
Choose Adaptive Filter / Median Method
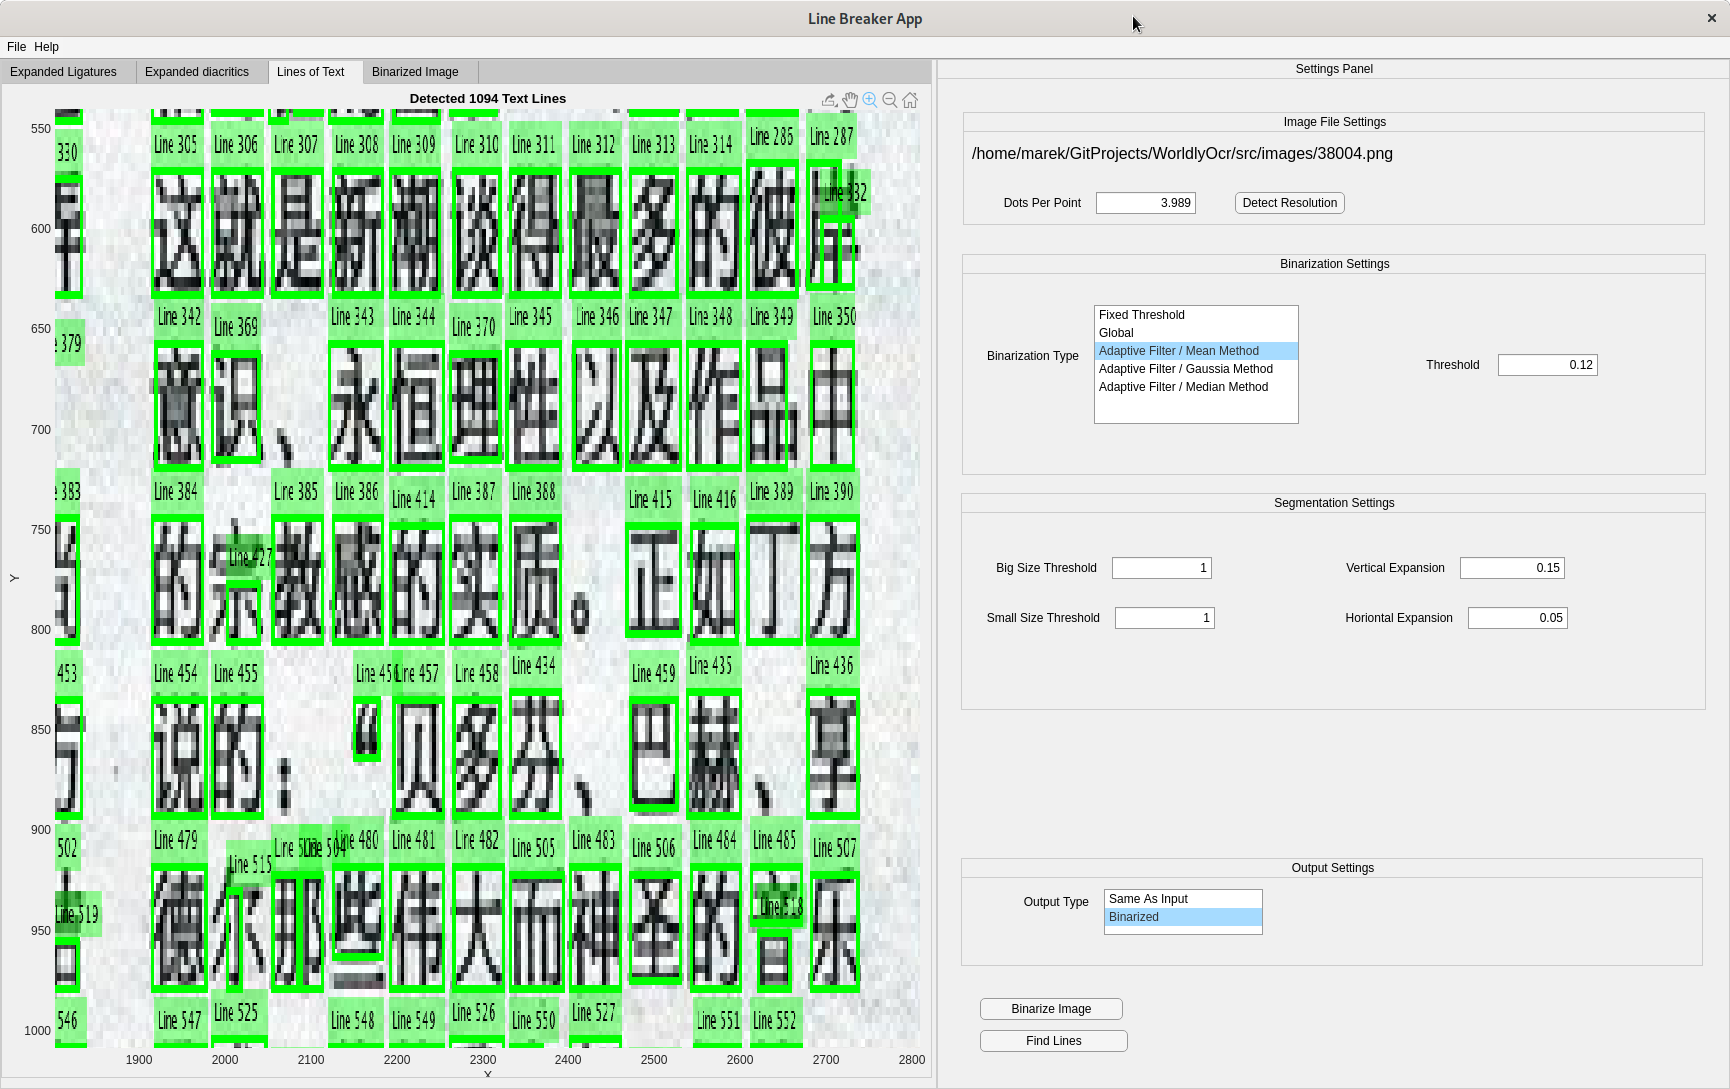[x=1196, y=387]
